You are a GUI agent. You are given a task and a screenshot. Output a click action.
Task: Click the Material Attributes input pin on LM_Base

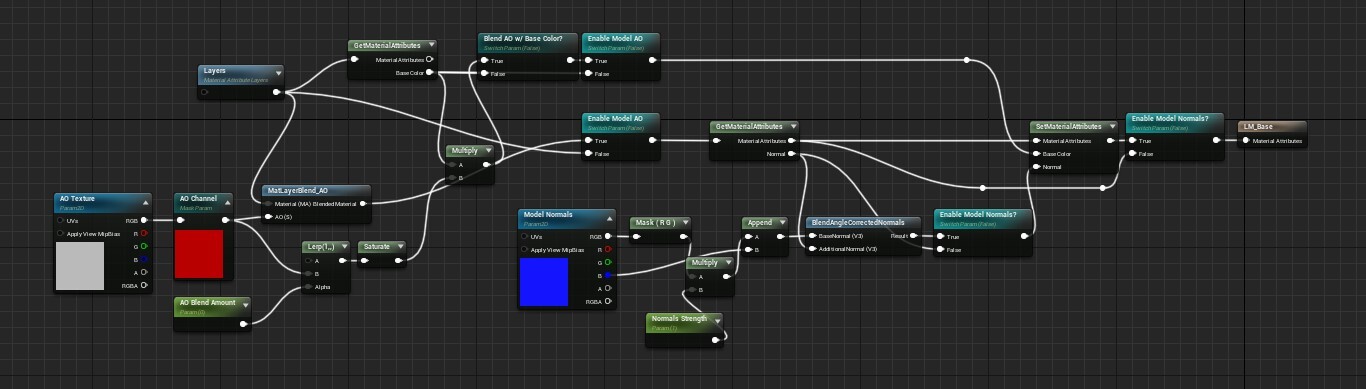(1246, 141)
